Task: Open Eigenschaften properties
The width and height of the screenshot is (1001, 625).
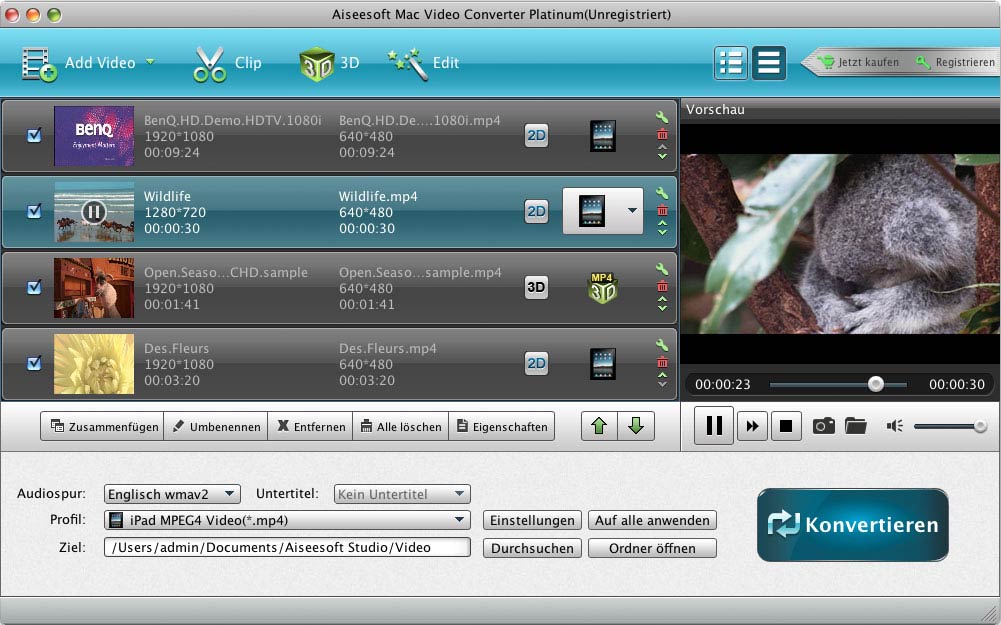Action: click(x=502, y=426)
